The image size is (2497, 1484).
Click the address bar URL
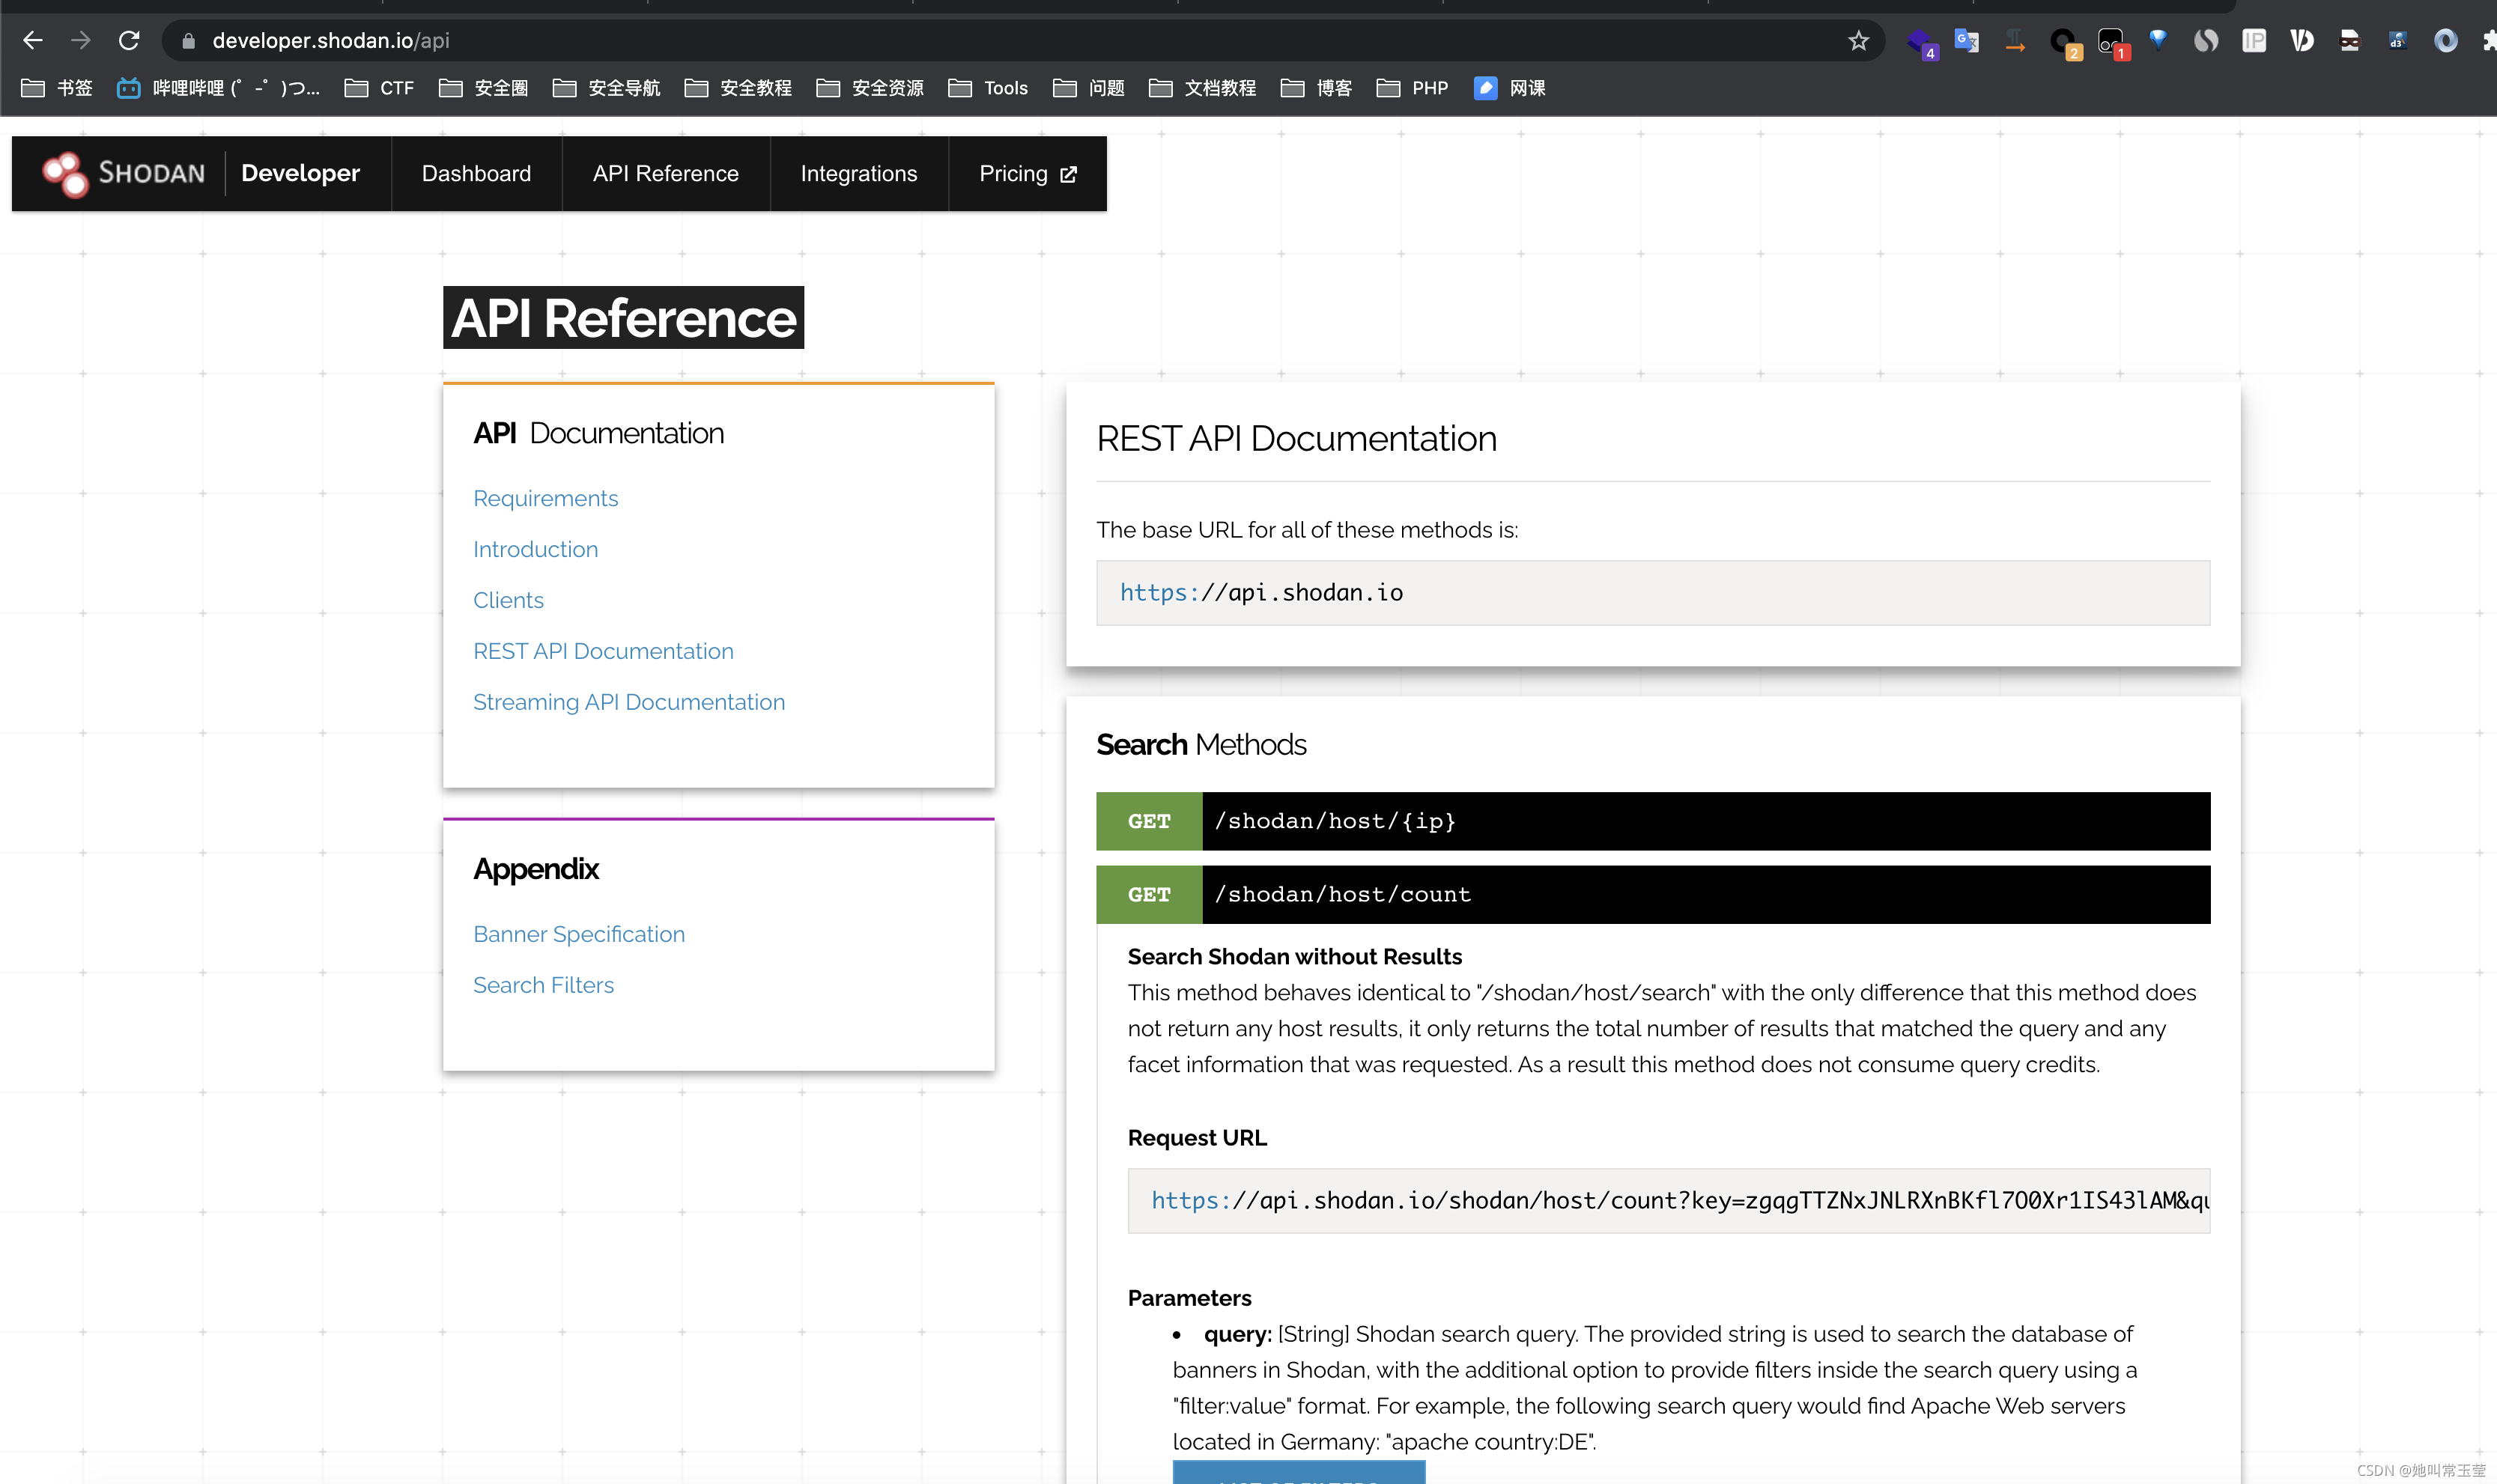(x=331, y=41)
